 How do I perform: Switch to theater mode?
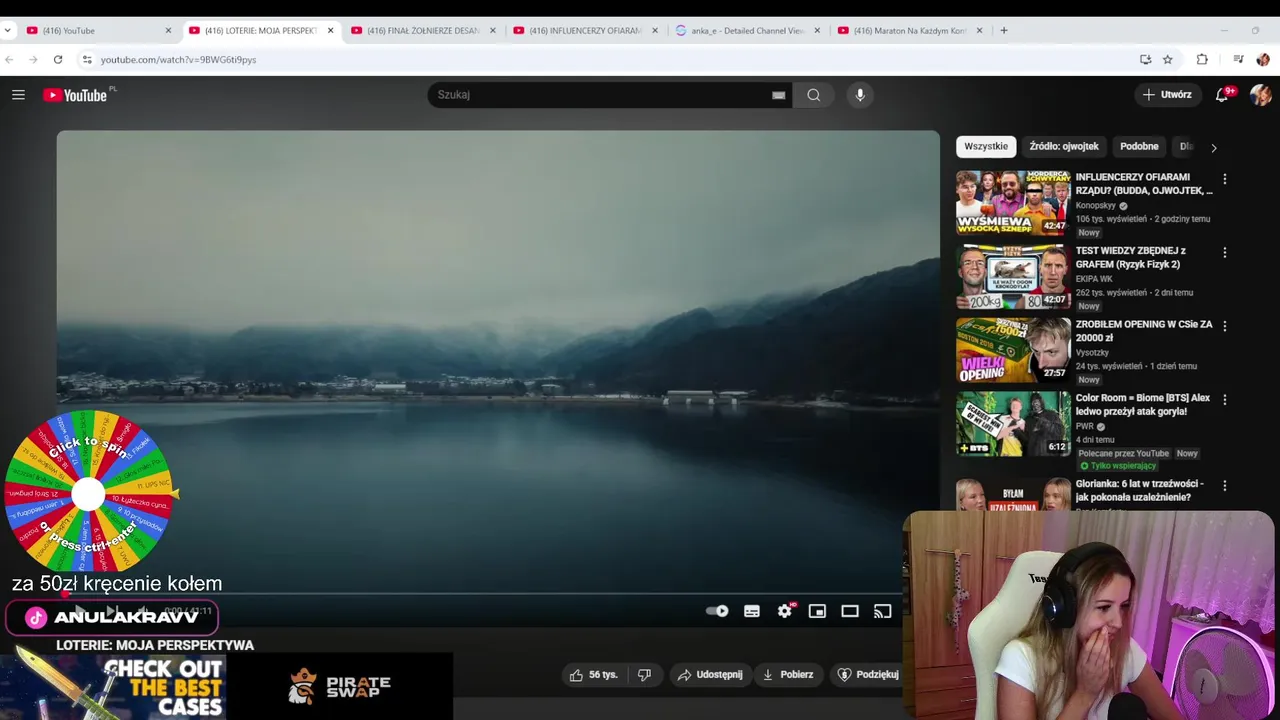pos(850,611)
